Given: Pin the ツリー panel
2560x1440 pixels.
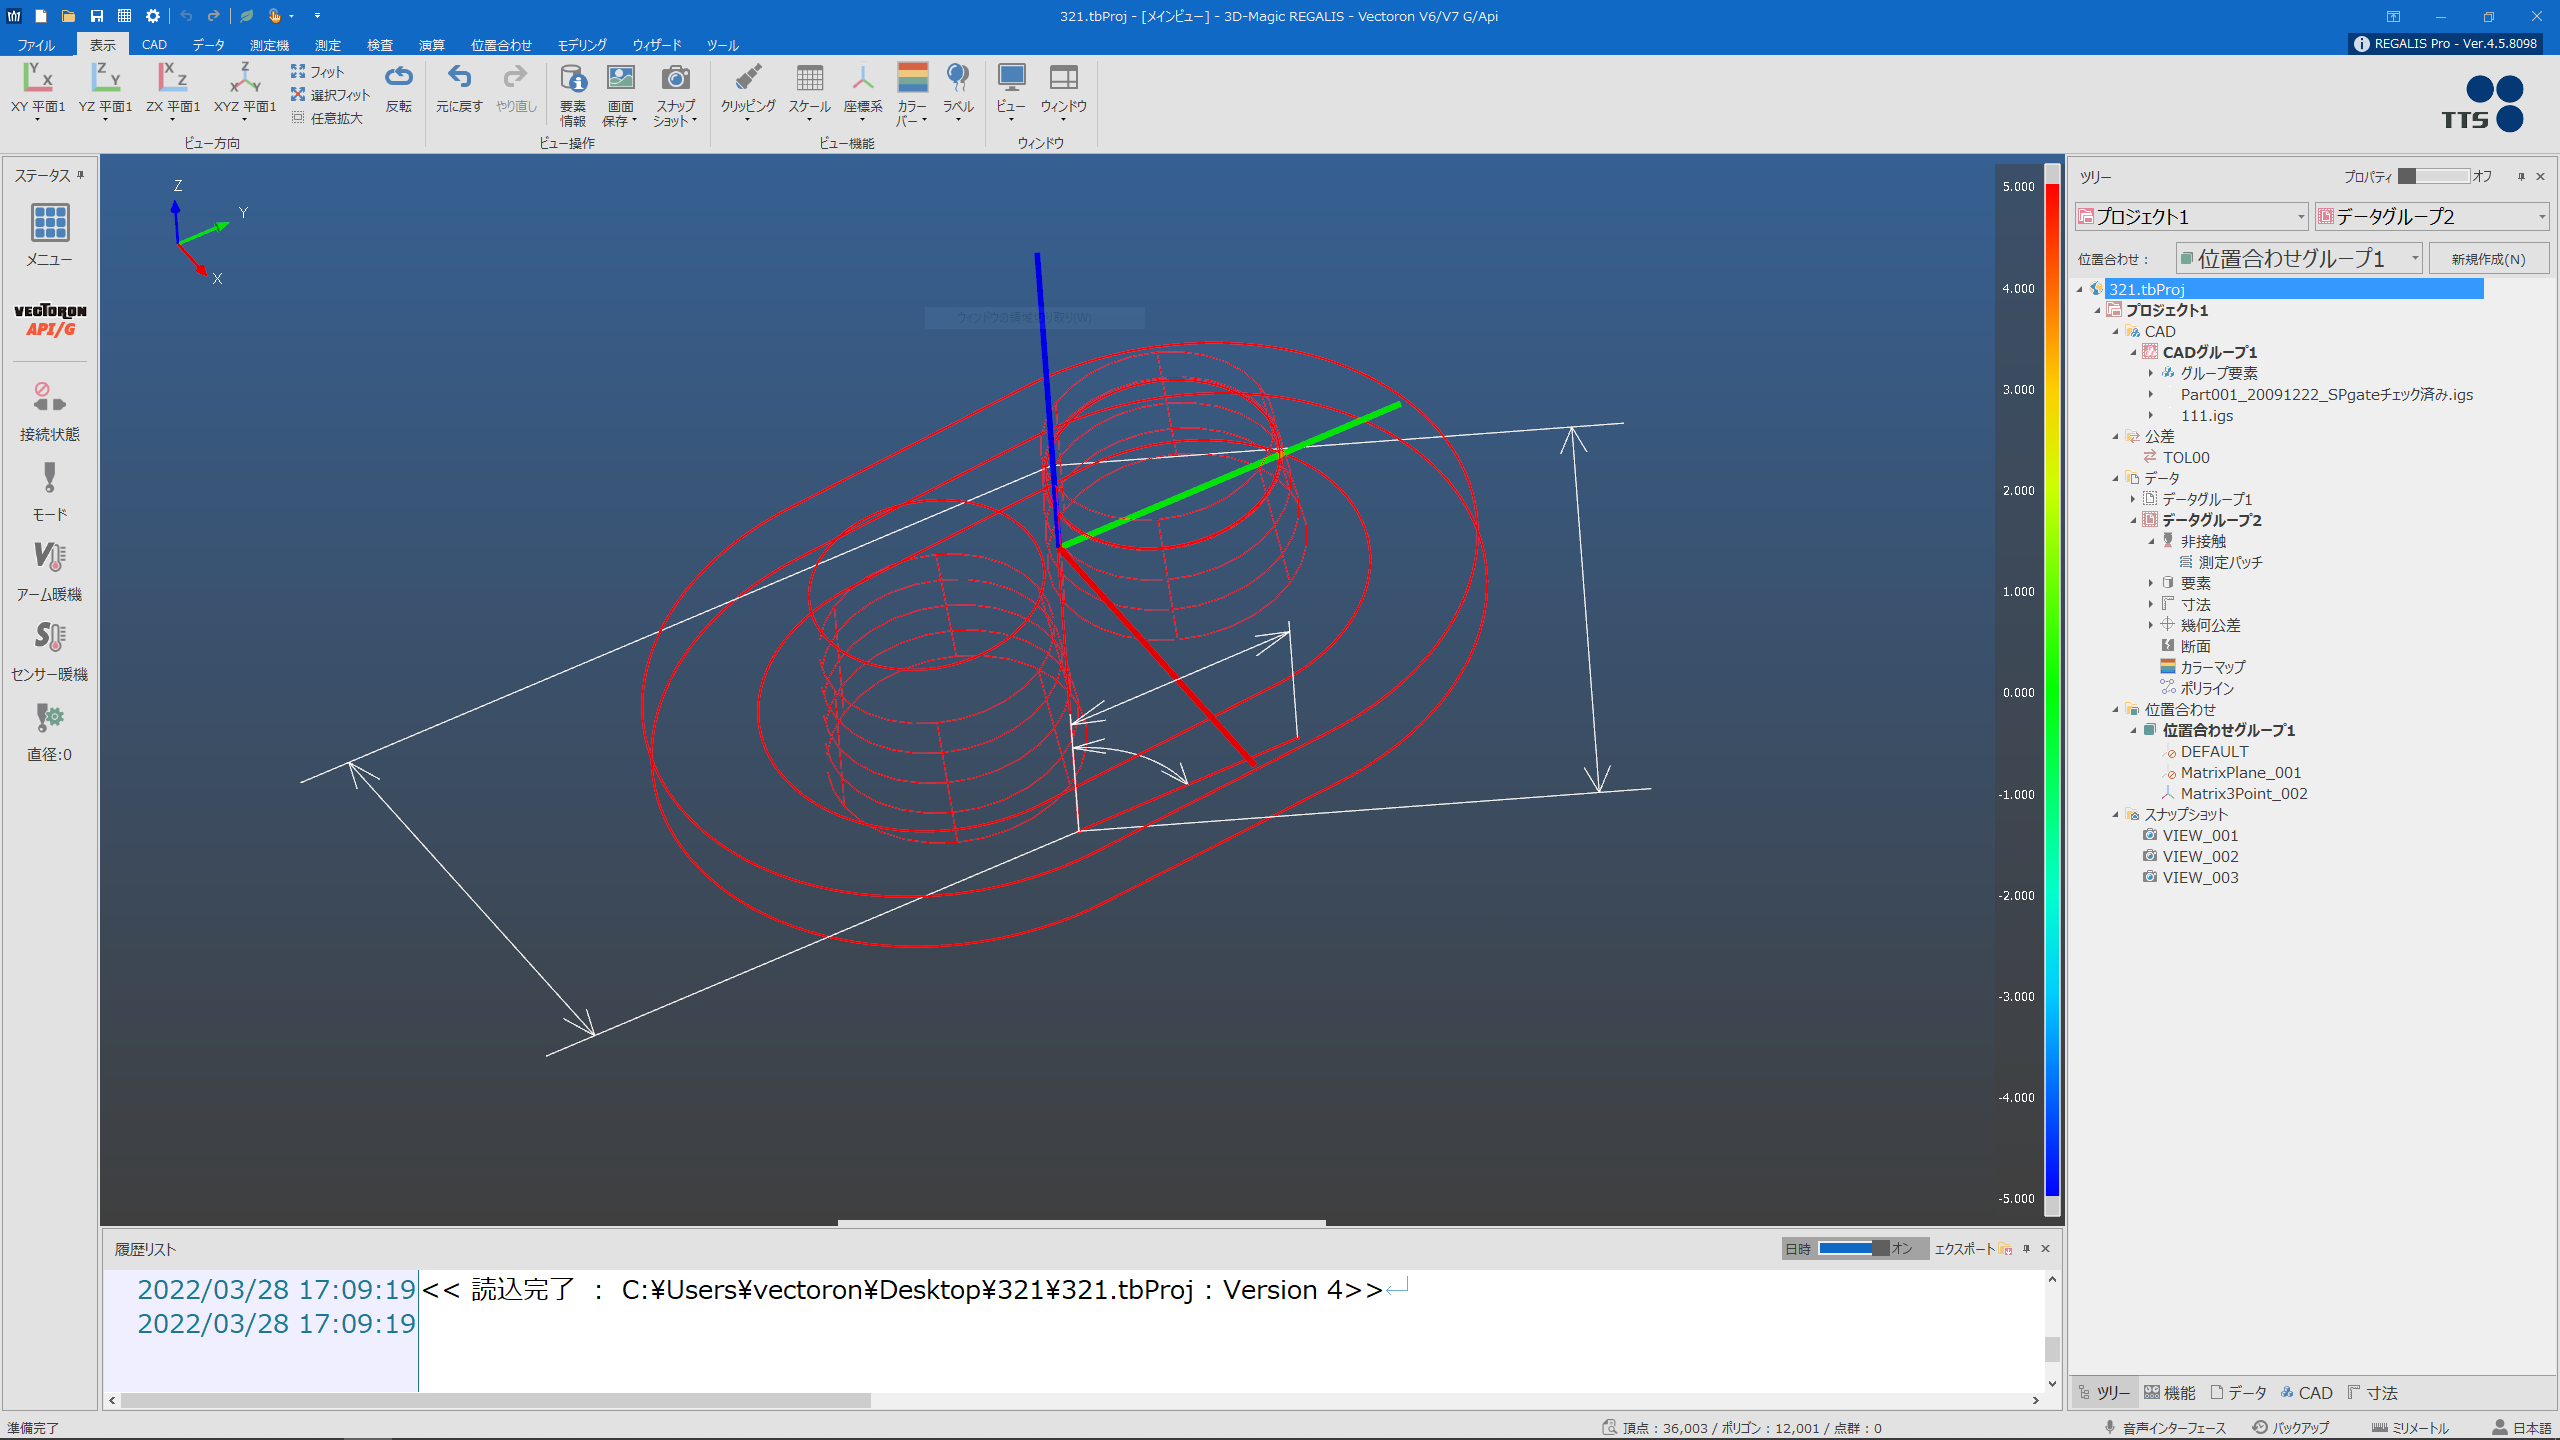Looking at the screenshot, I should coord(2521,177).
